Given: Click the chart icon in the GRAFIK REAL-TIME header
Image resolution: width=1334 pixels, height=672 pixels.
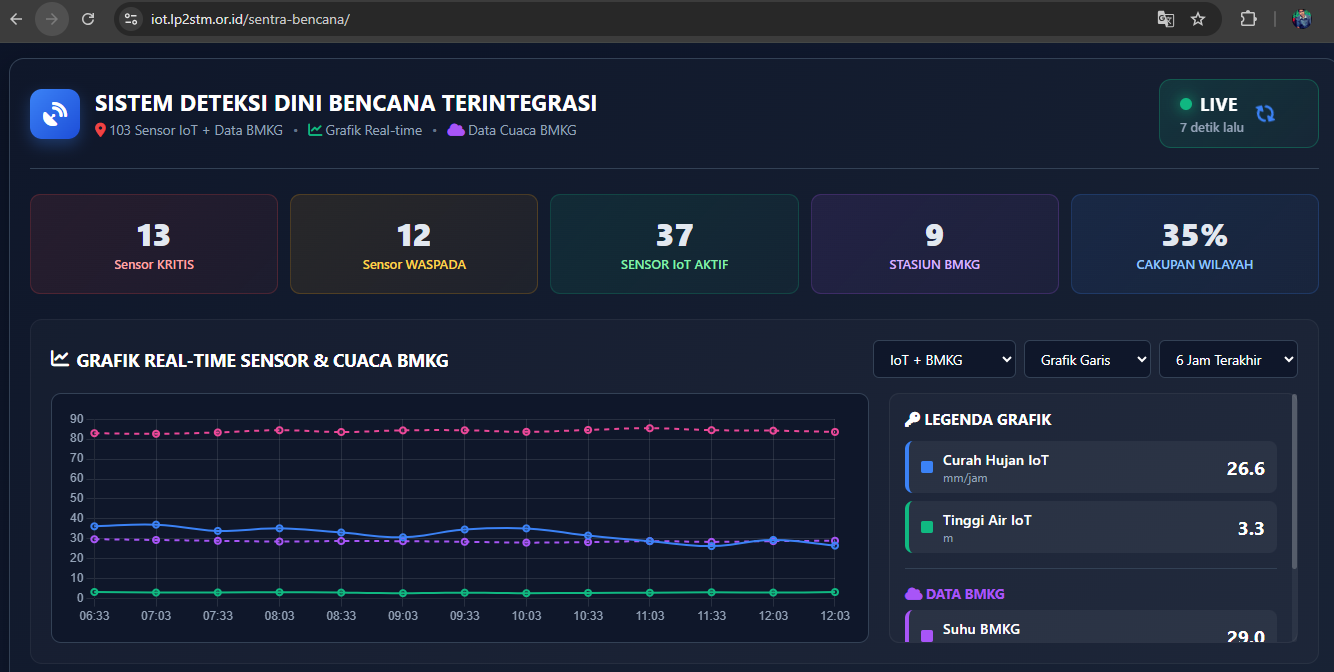Looking at the screenshot, I should (x=60, y=357).
